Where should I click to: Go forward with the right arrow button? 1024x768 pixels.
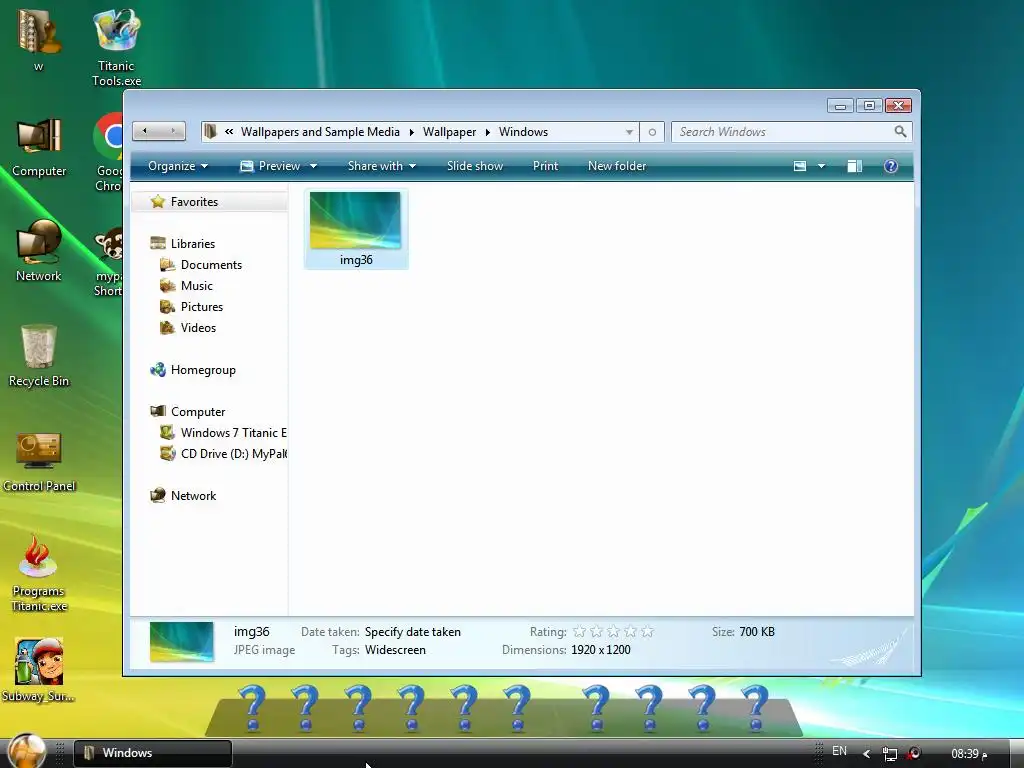tap(172, 131)
